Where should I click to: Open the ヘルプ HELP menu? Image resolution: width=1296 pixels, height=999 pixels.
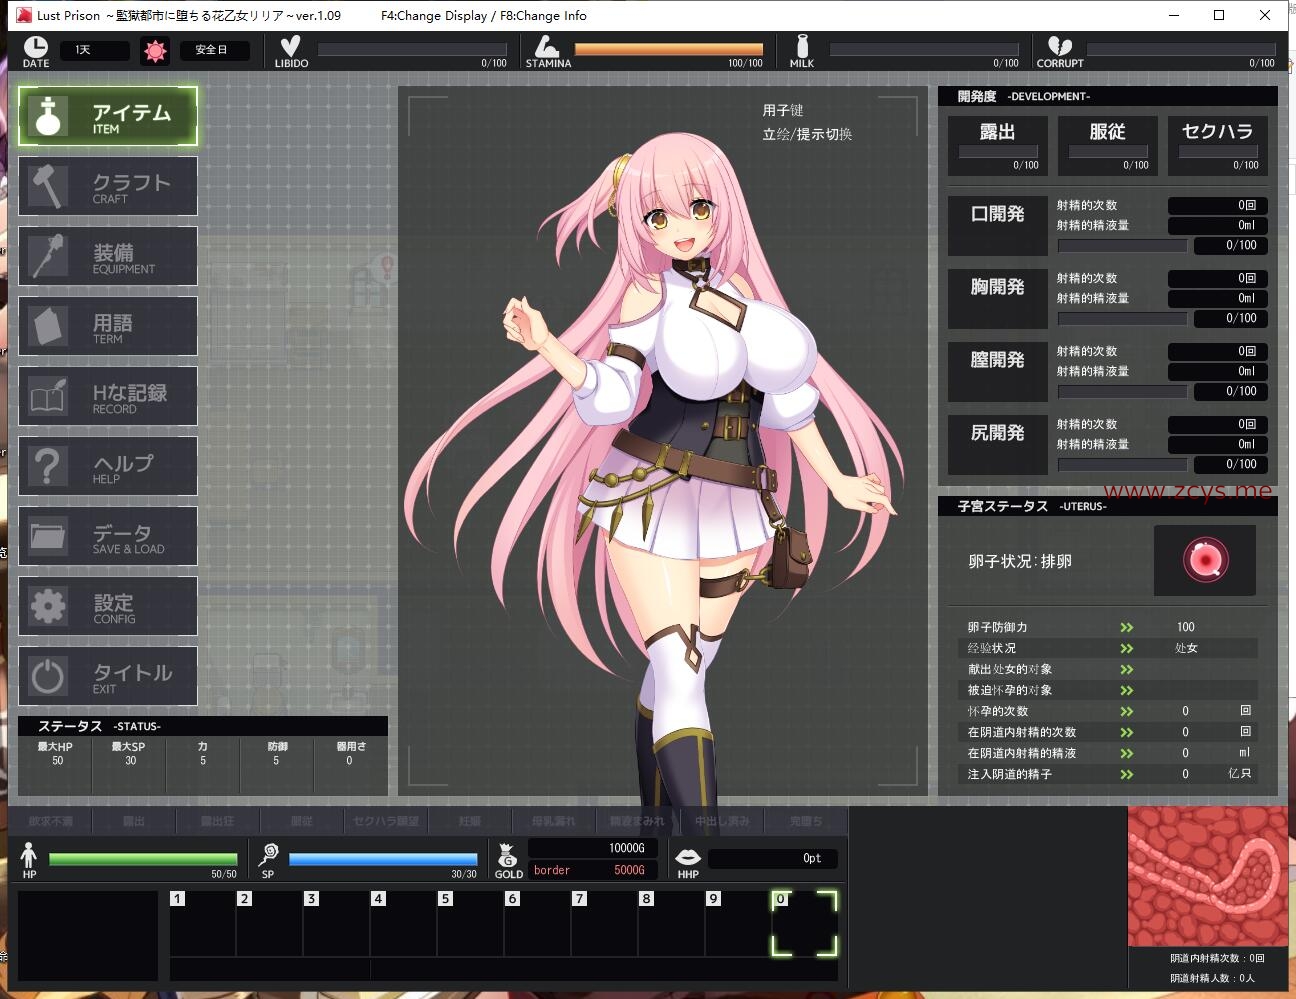[x=108, y=466]
